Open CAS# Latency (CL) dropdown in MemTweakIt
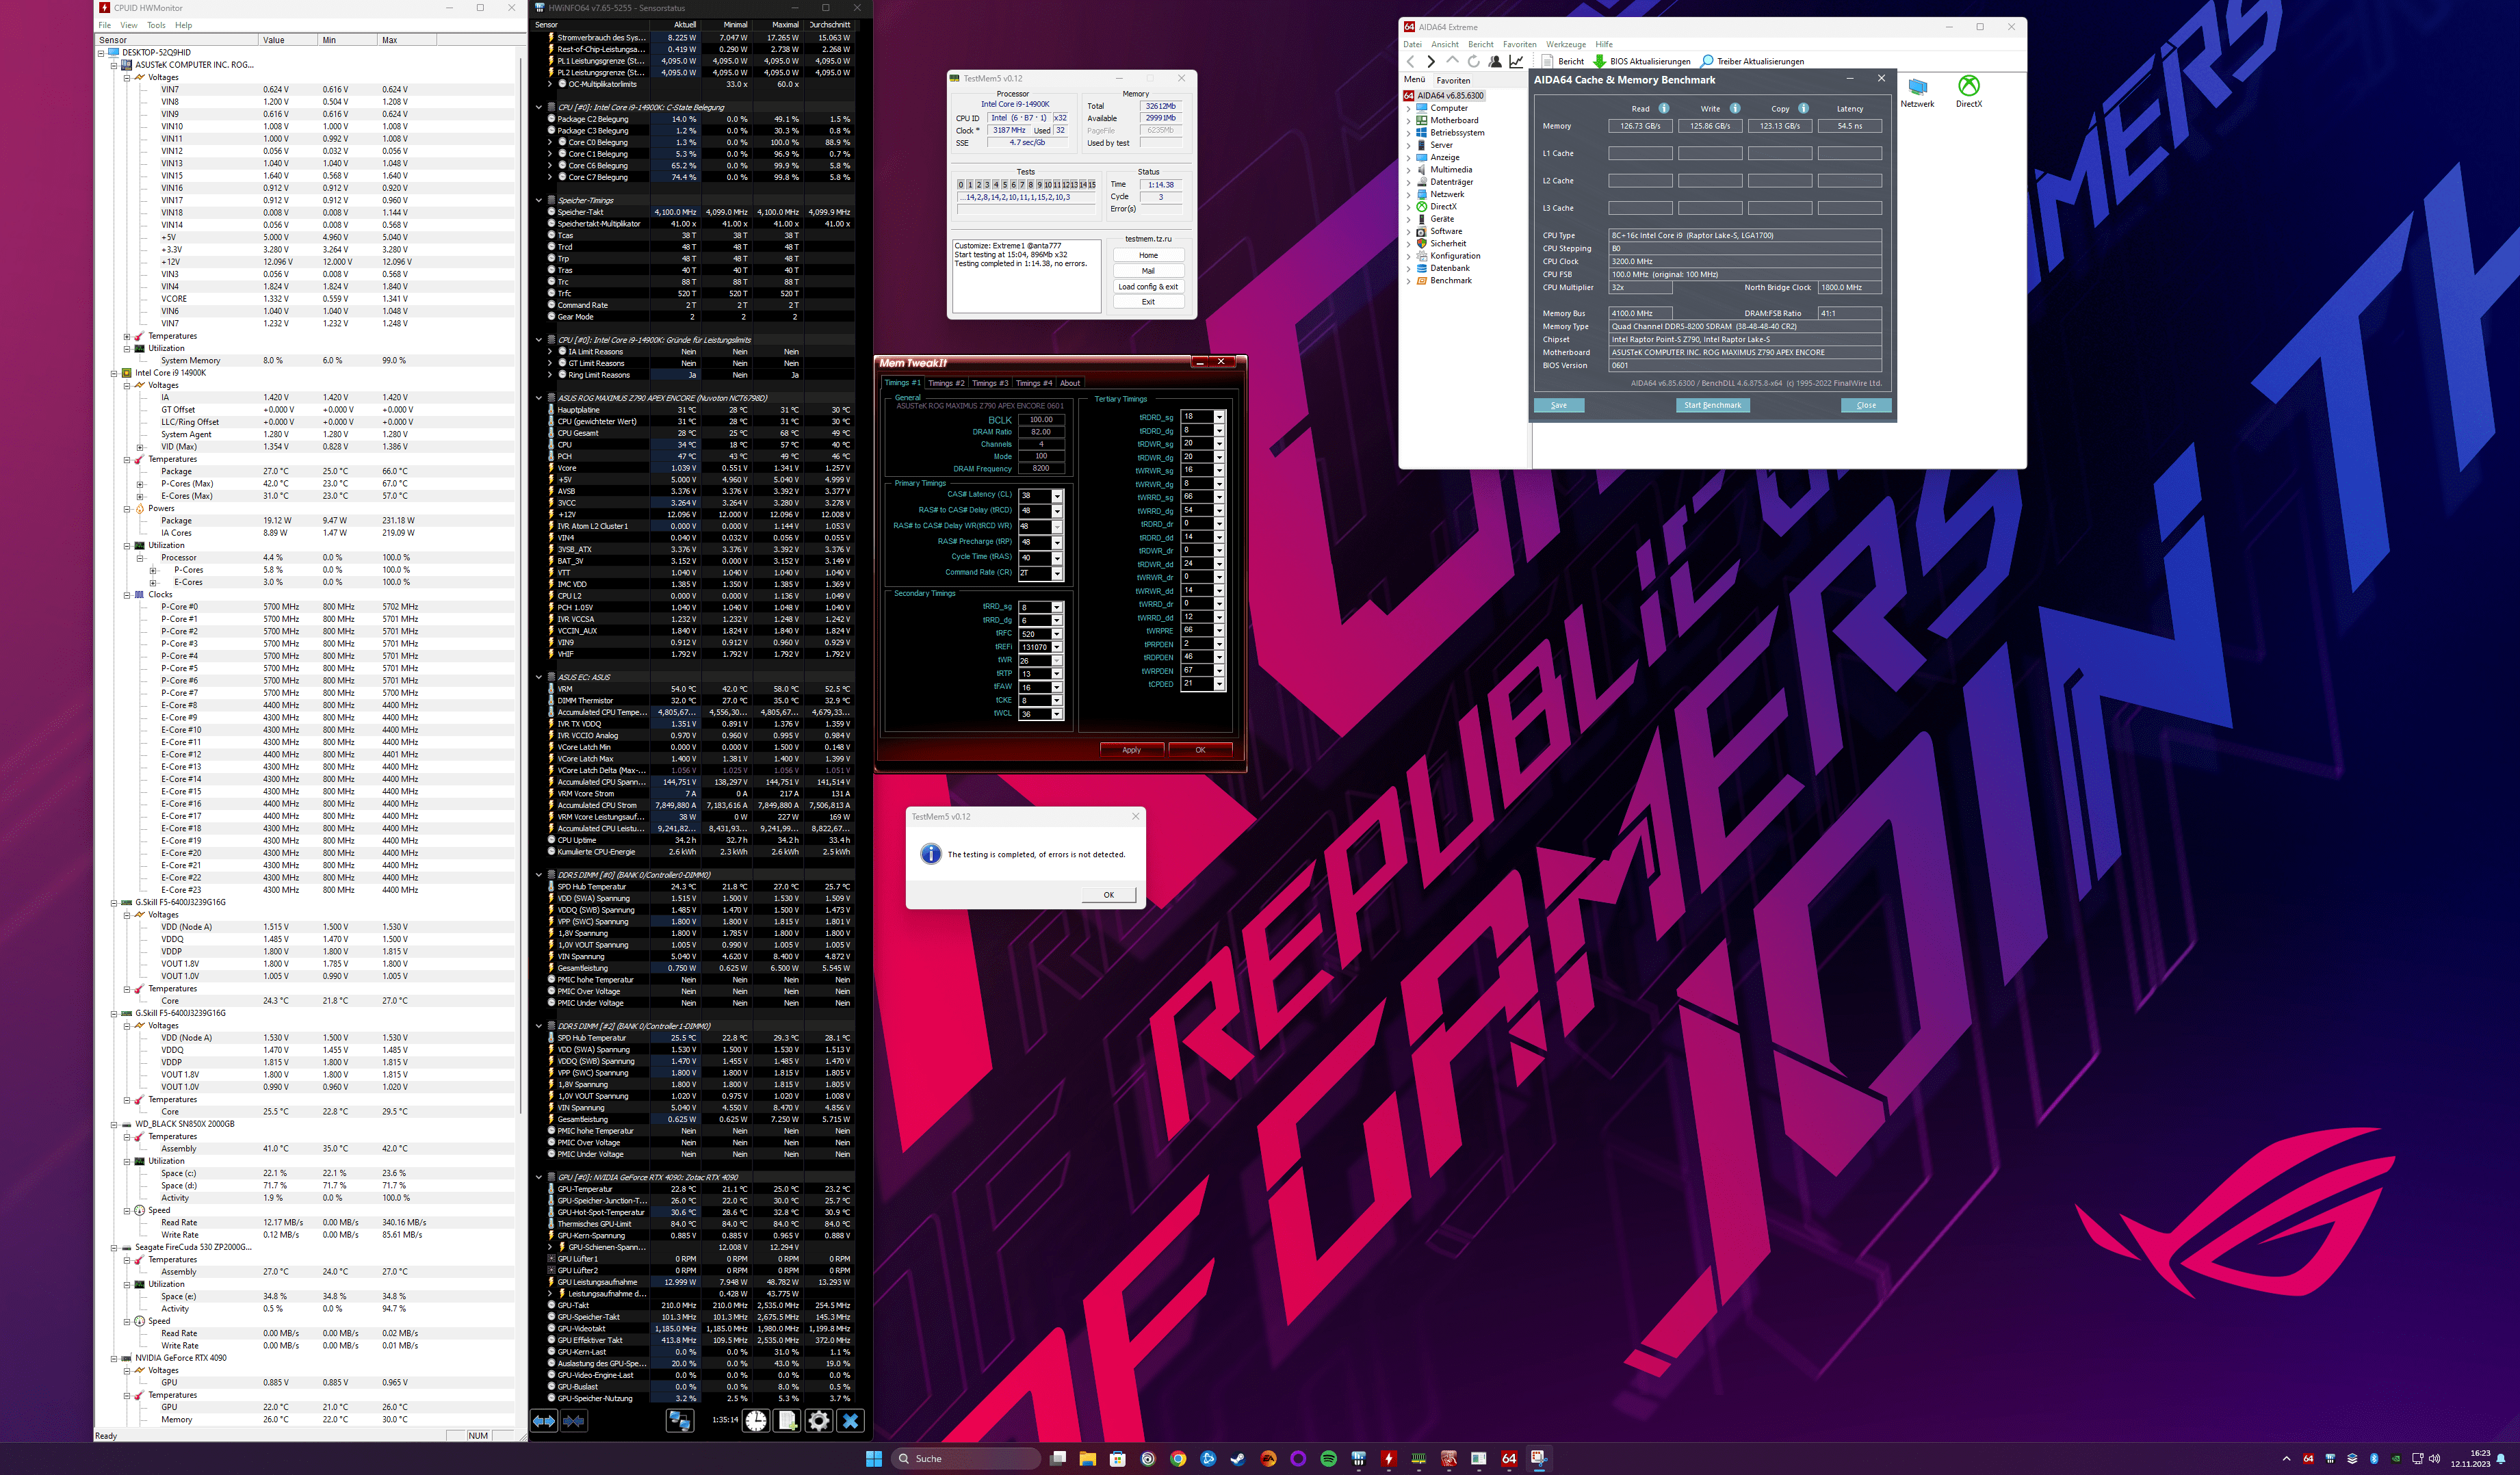This screenshot has height=1475, width=2520. pyautogui.click(x=1057, y=495)
